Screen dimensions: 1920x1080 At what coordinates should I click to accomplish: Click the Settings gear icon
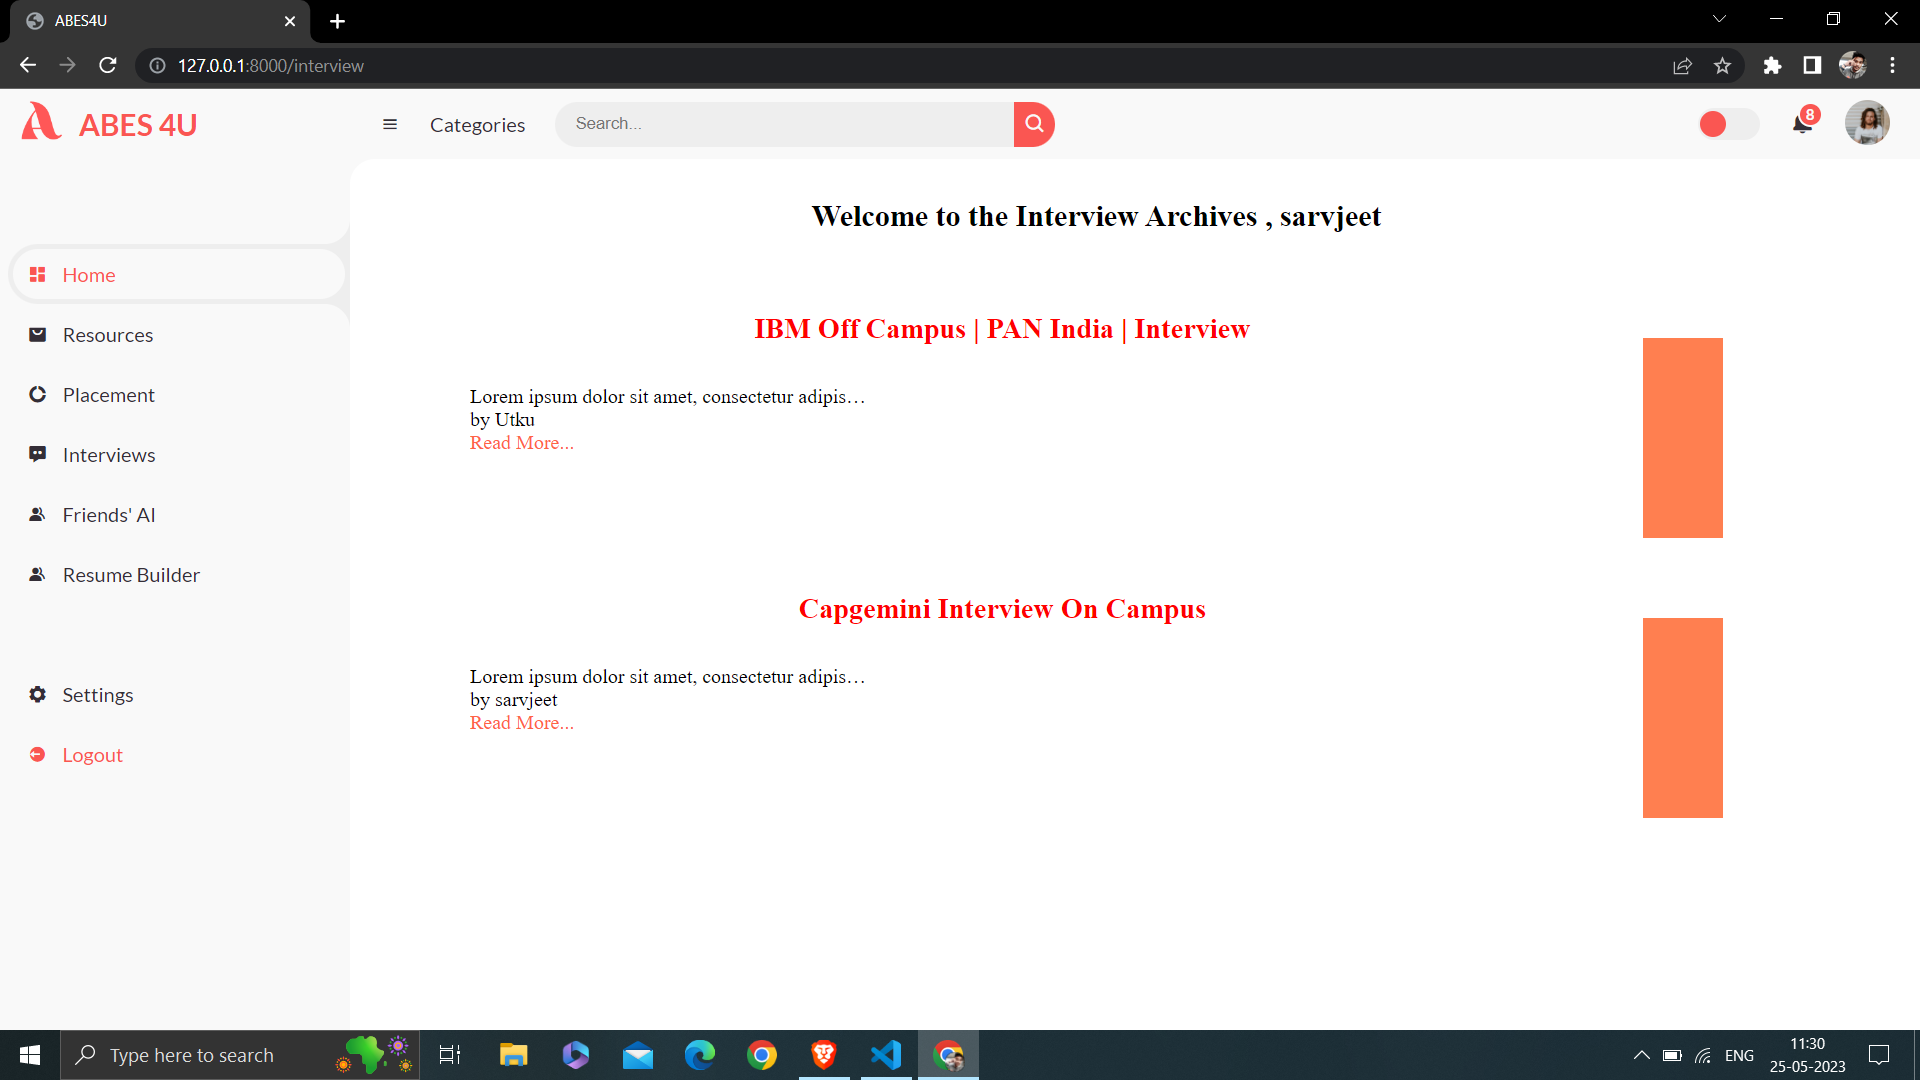click(x=37, y=694)
